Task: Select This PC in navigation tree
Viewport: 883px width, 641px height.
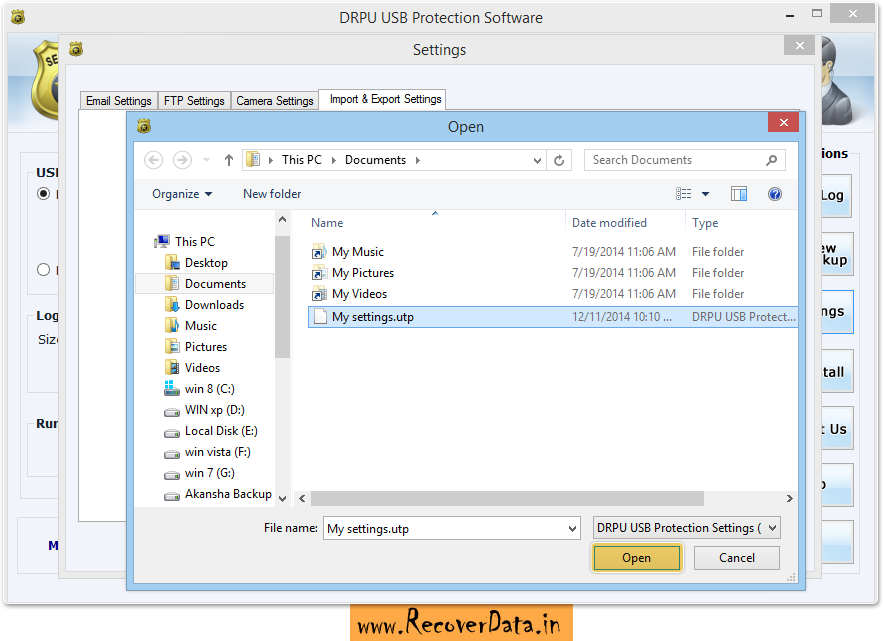Action: 184,242
